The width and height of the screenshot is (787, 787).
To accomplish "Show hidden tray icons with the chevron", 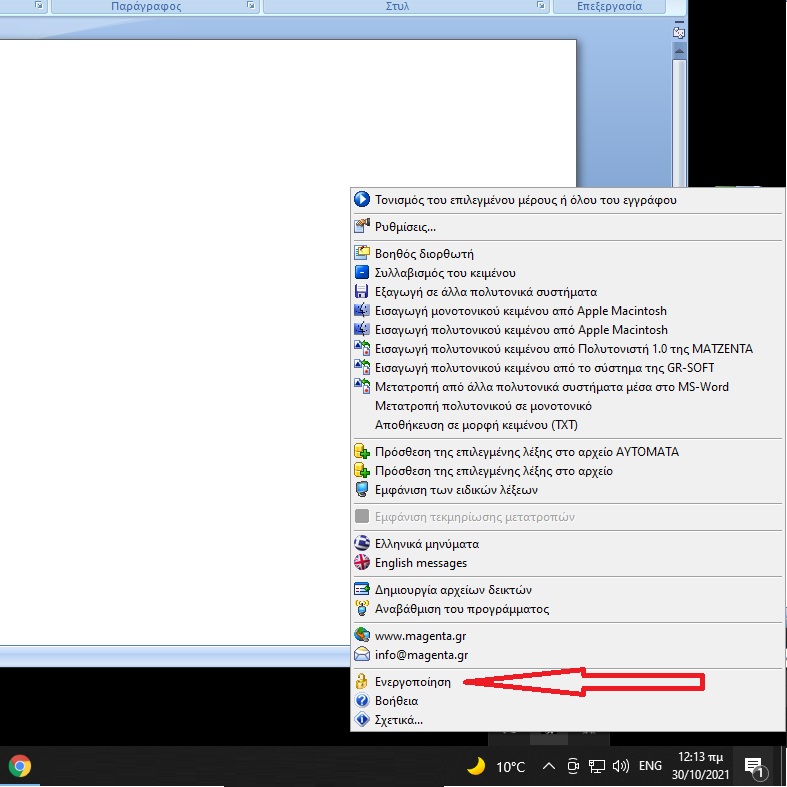I will click(548, 767).
